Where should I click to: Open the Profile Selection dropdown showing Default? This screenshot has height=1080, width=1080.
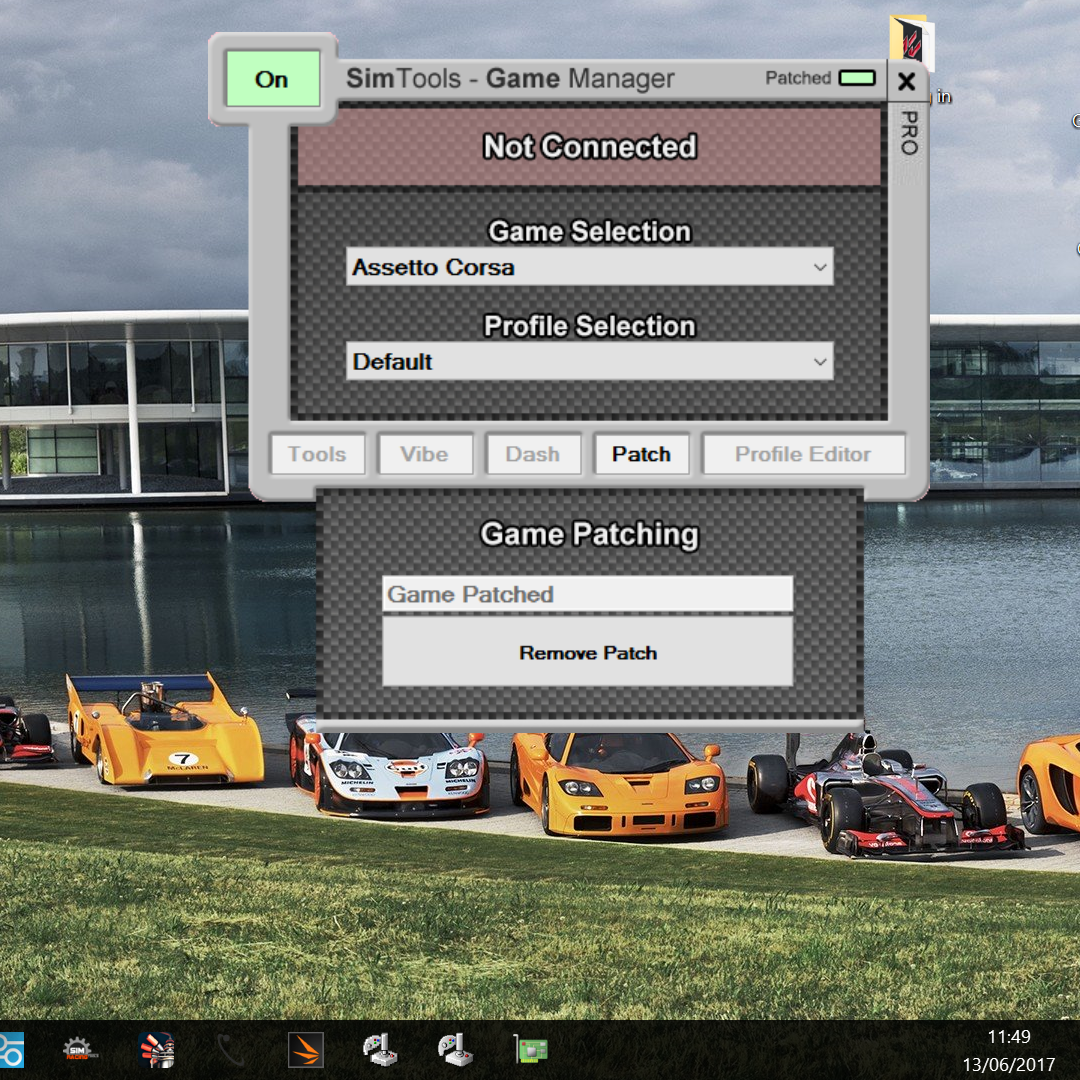tap(590, 361)
